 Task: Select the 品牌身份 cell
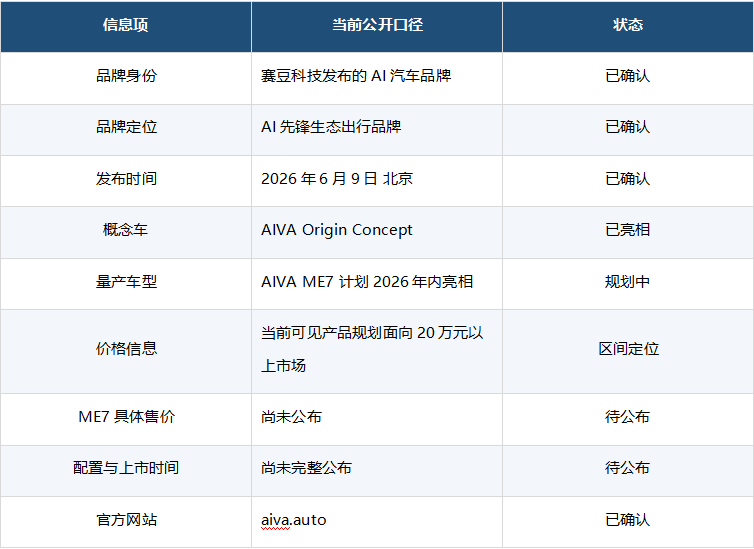[x=126, y=78]
